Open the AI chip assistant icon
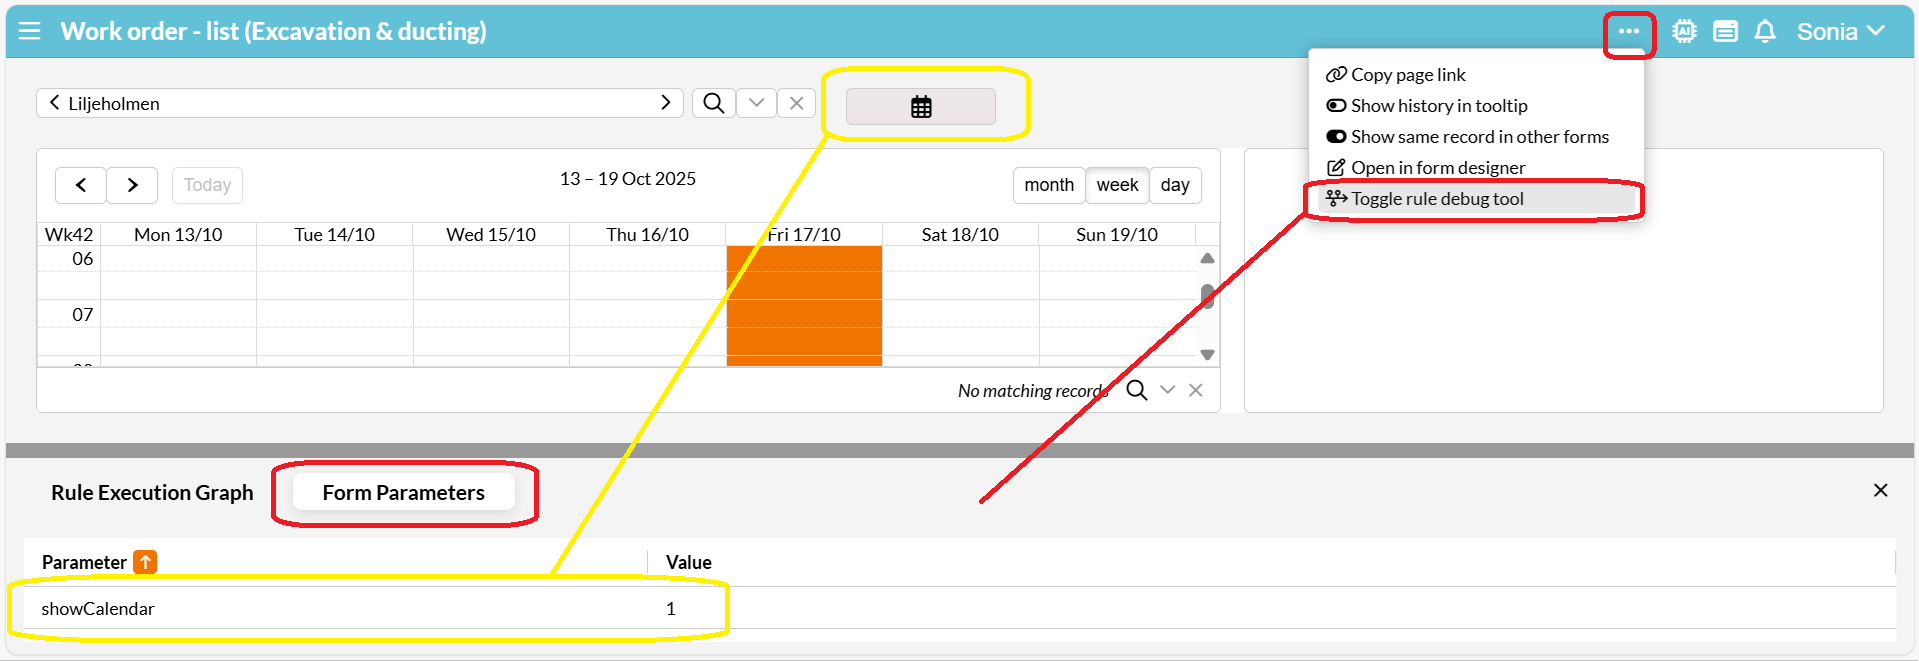The height and width of the screenshot is (661, 1919). tap(1684, 32)
